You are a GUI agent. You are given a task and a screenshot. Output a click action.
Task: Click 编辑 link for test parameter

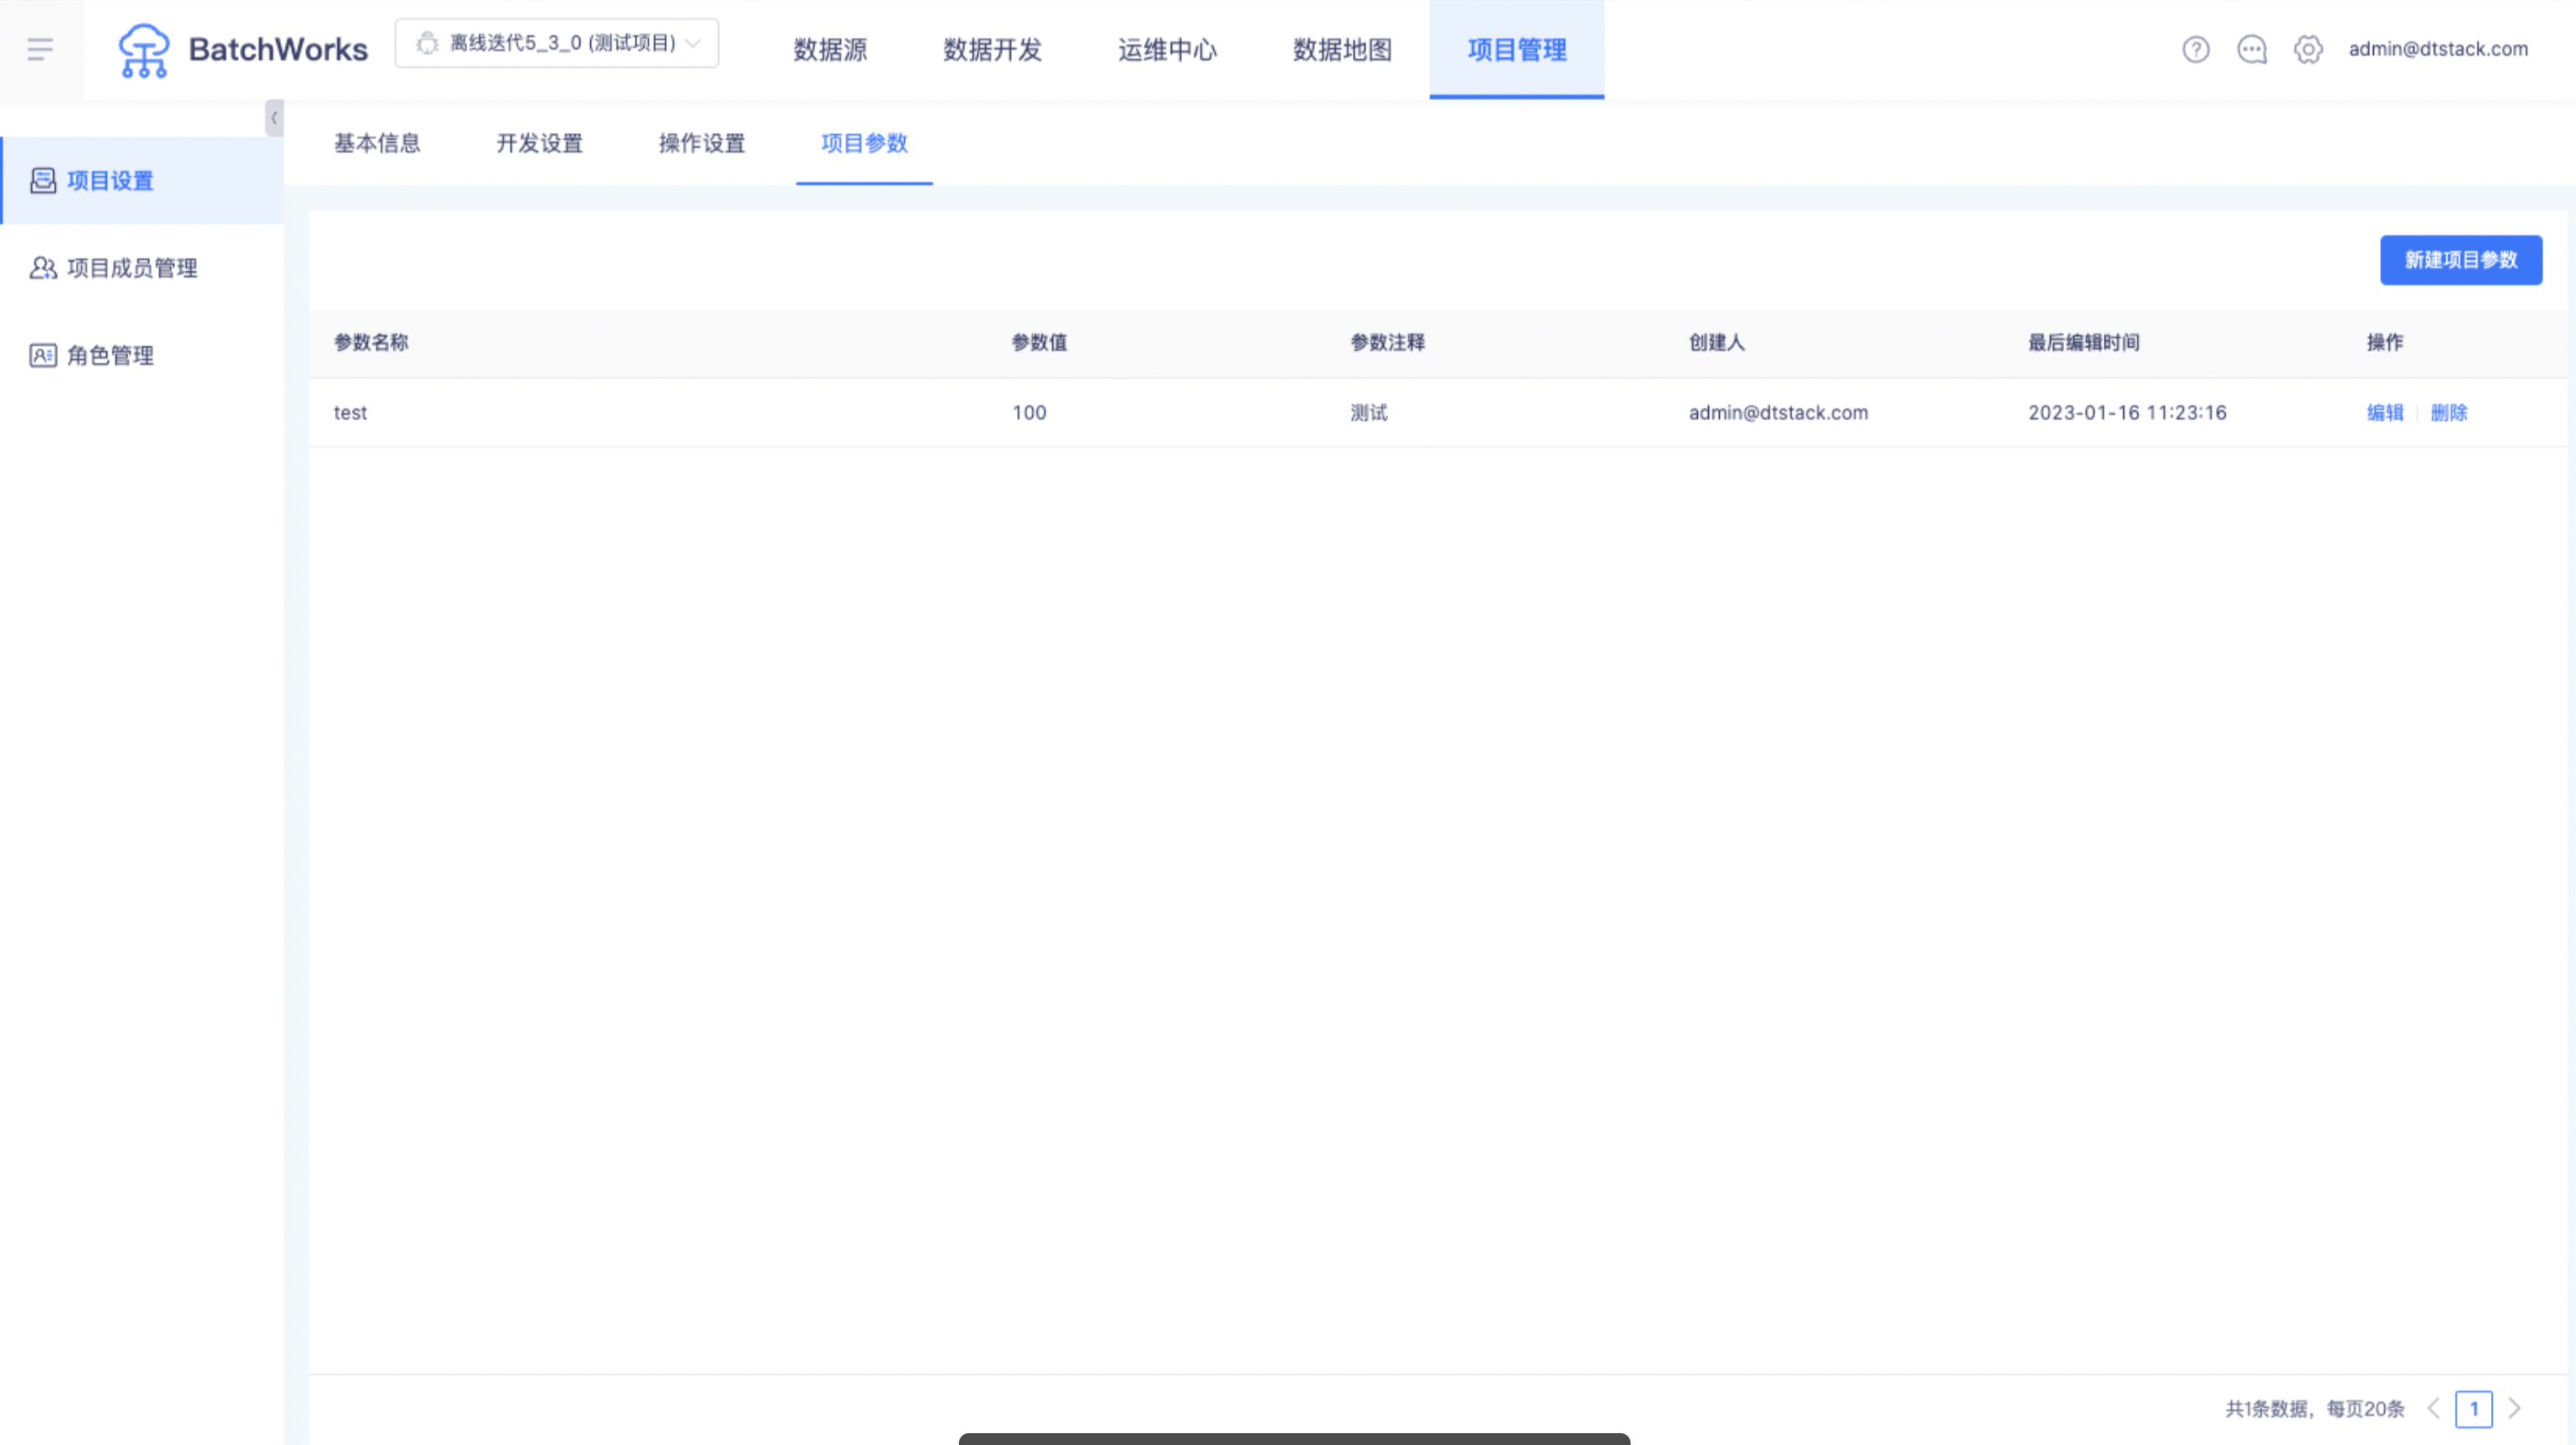coord(2385,413)
